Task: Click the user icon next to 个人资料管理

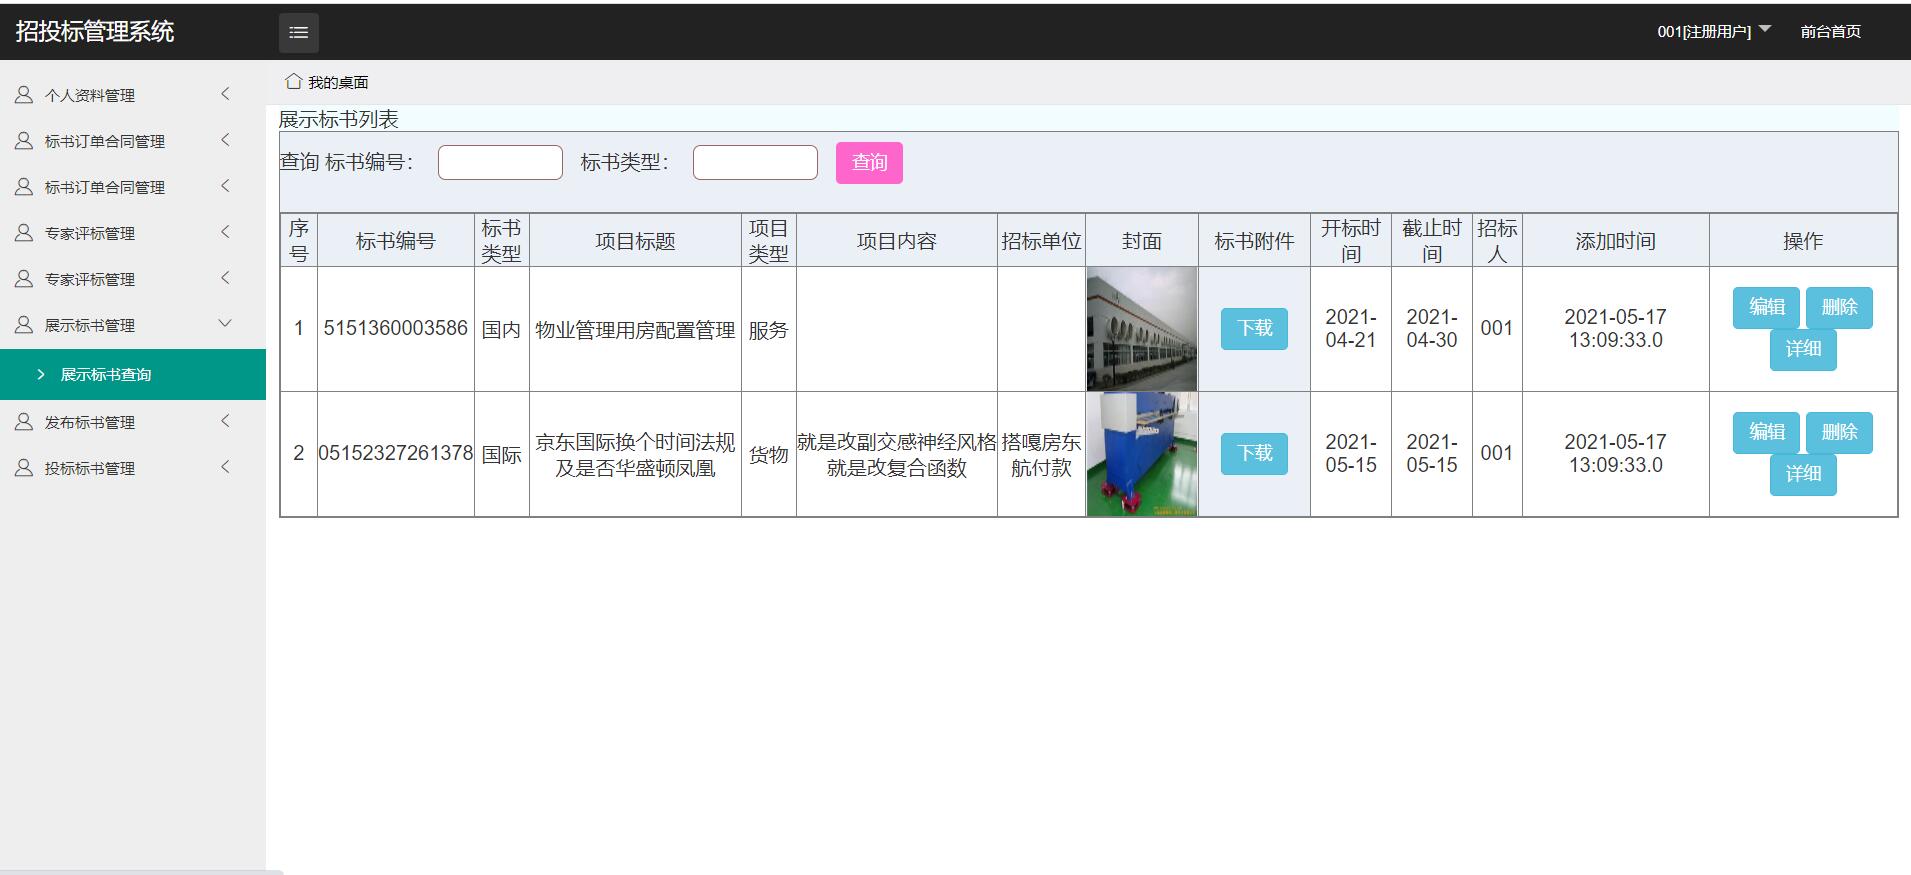Action: pyautogui.click(x=24, y=95)
